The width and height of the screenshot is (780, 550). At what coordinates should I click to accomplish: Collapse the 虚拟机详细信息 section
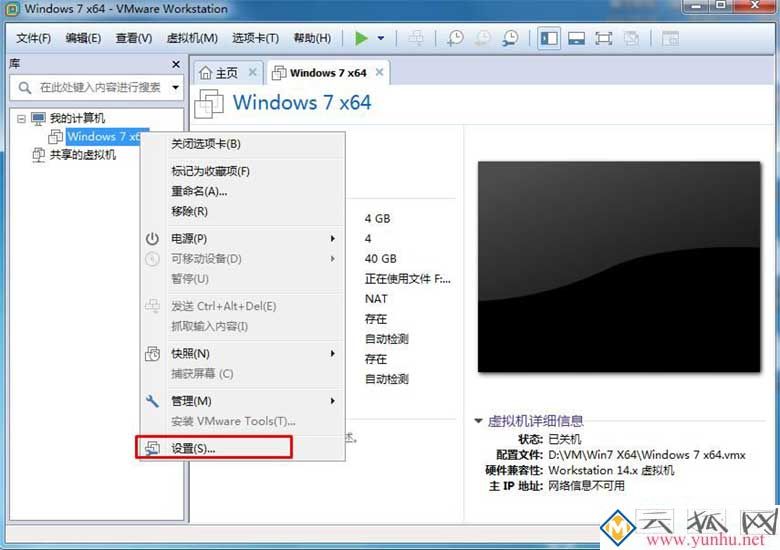pyautogui.click(x=478, y=421)
